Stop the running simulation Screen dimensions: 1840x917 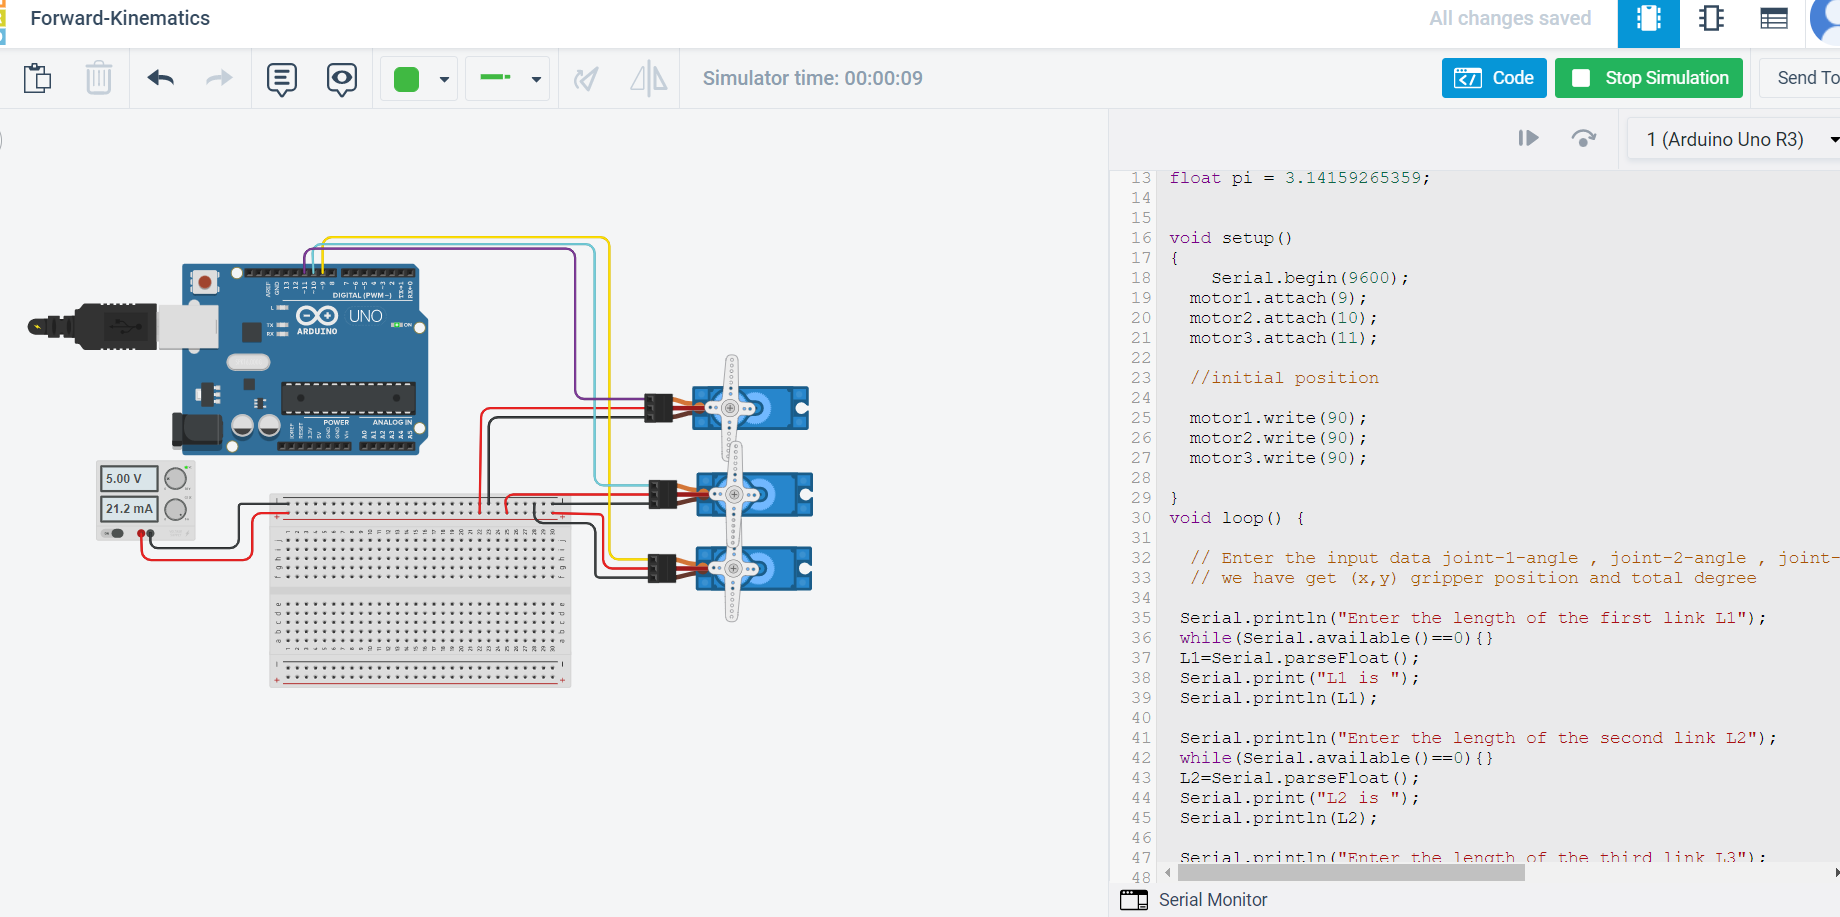point(1648,78)
